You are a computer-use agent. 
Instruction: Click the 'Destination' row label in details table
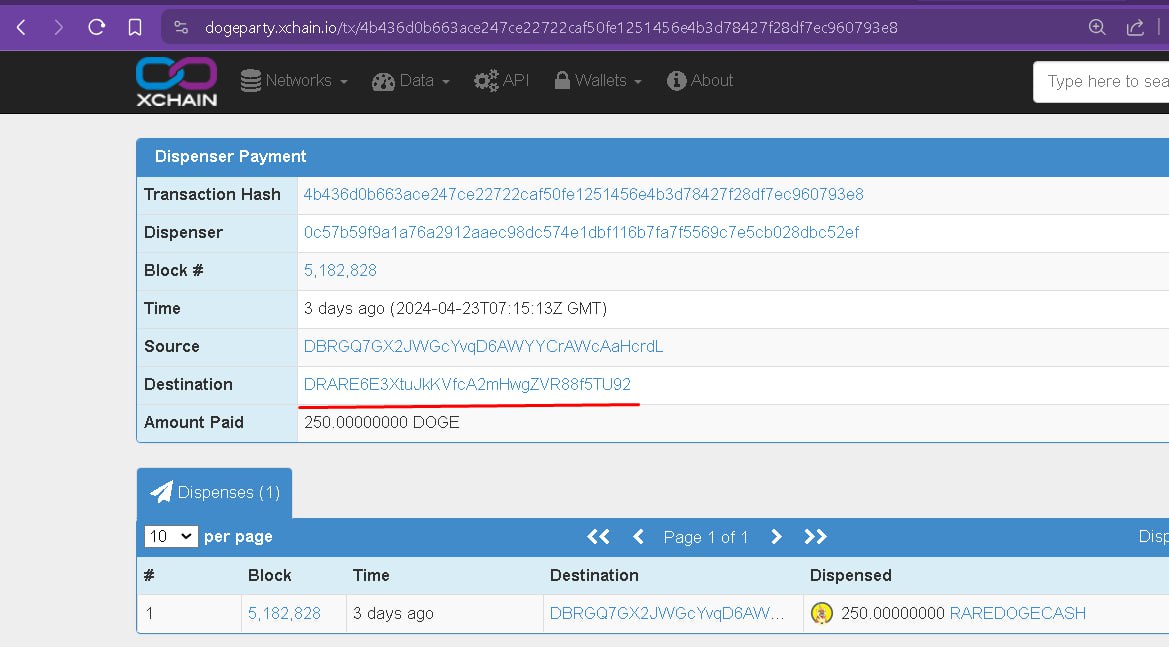point(189,385)
